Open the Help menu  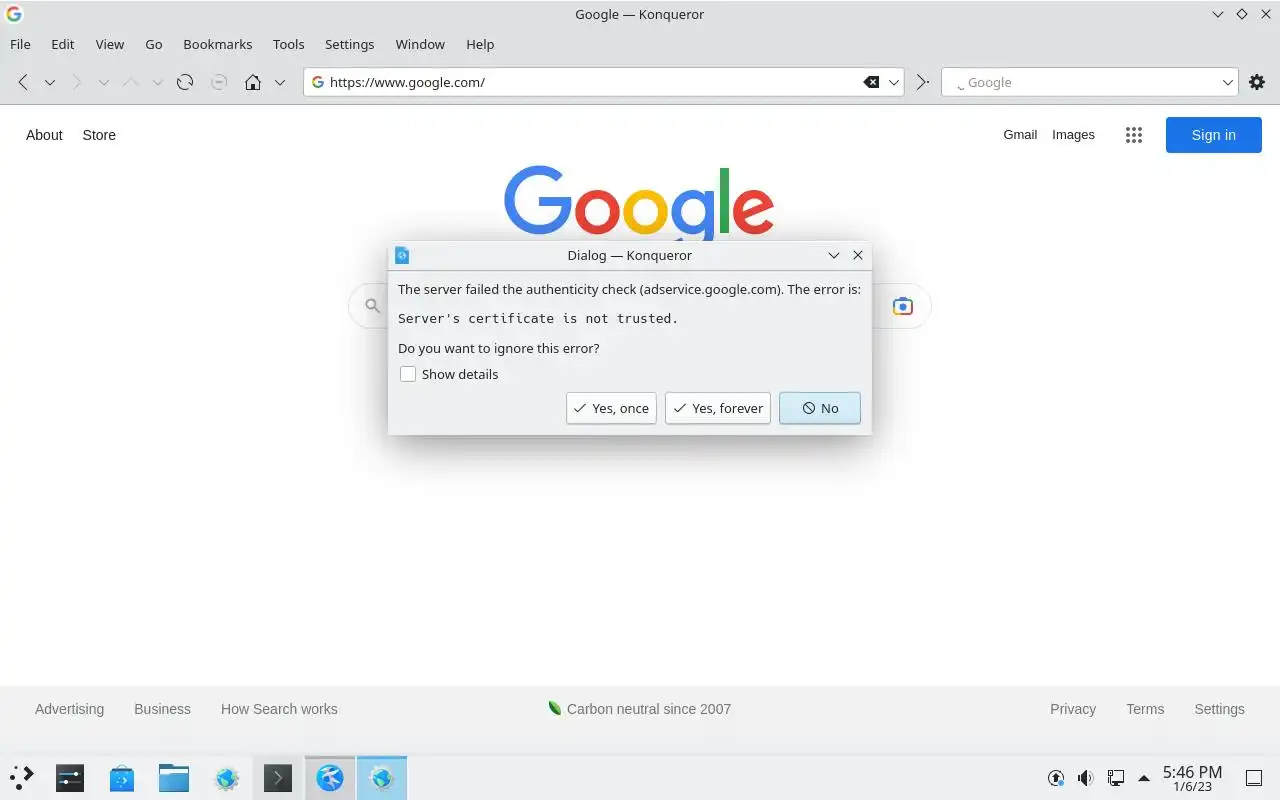480,44
